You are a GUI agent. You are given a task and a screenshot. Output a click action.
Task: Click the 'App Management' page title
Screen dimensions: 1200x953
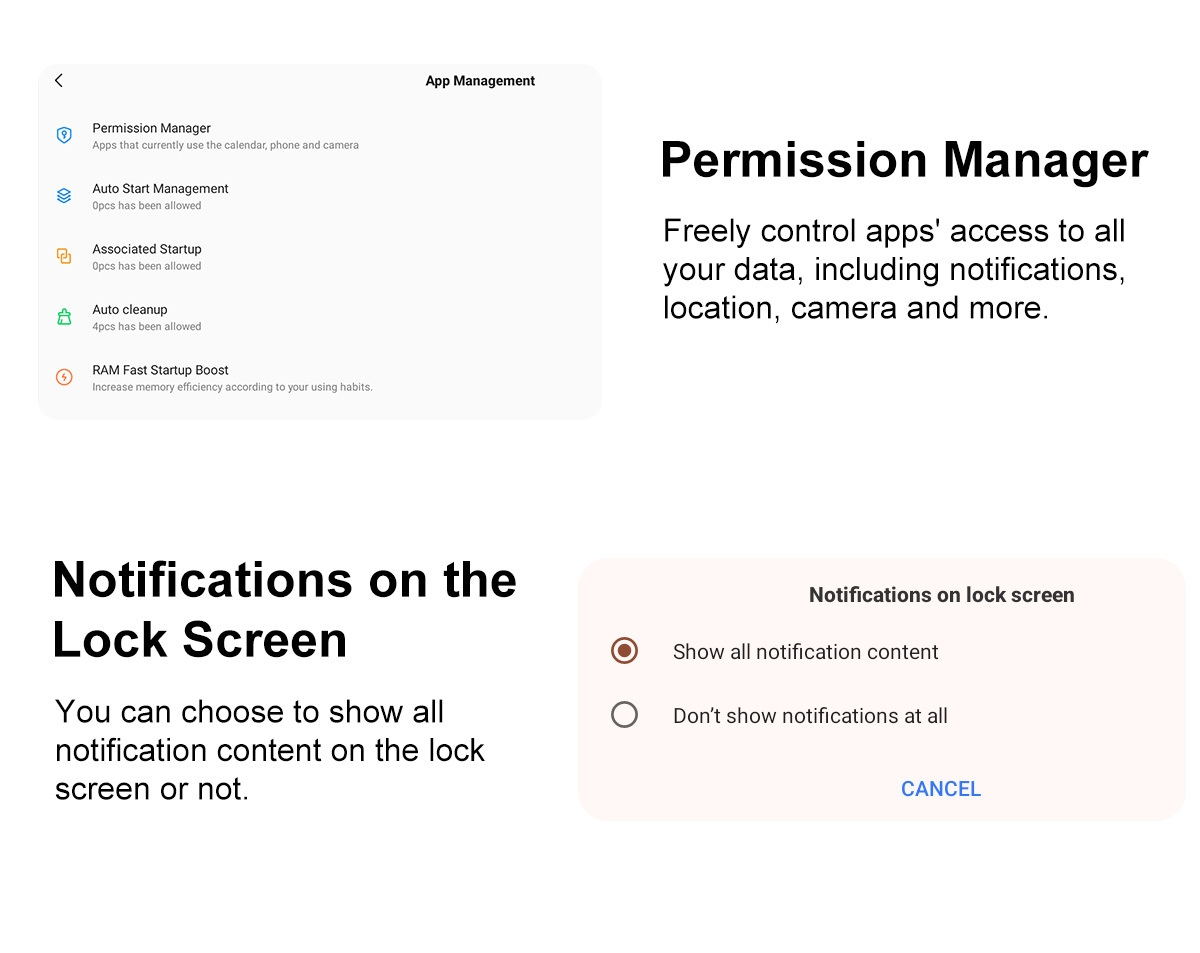pyautogui.click(x=480, y=81)
